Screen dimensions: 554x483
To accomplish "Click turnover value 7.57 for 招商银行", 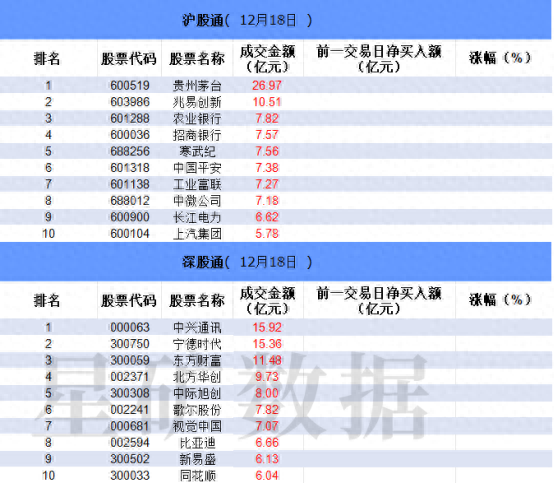I will coord(267,135).
